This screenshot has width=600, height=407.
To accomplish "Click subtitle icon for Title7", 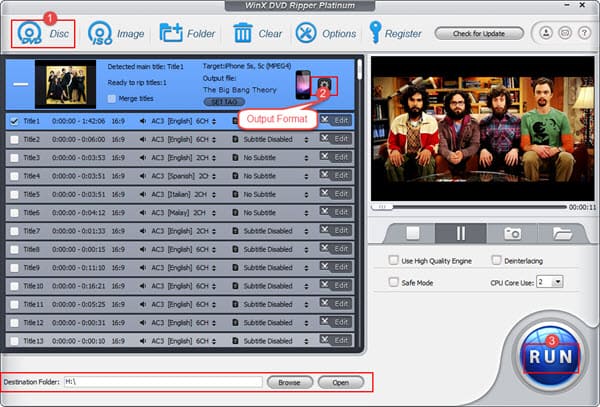I will [235, 231].
